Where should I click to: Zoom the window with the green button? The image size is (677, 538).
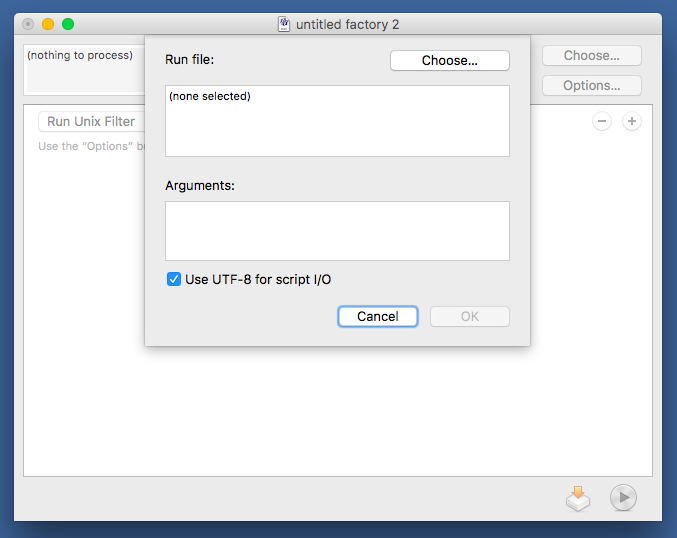click(x=68, y=24)
